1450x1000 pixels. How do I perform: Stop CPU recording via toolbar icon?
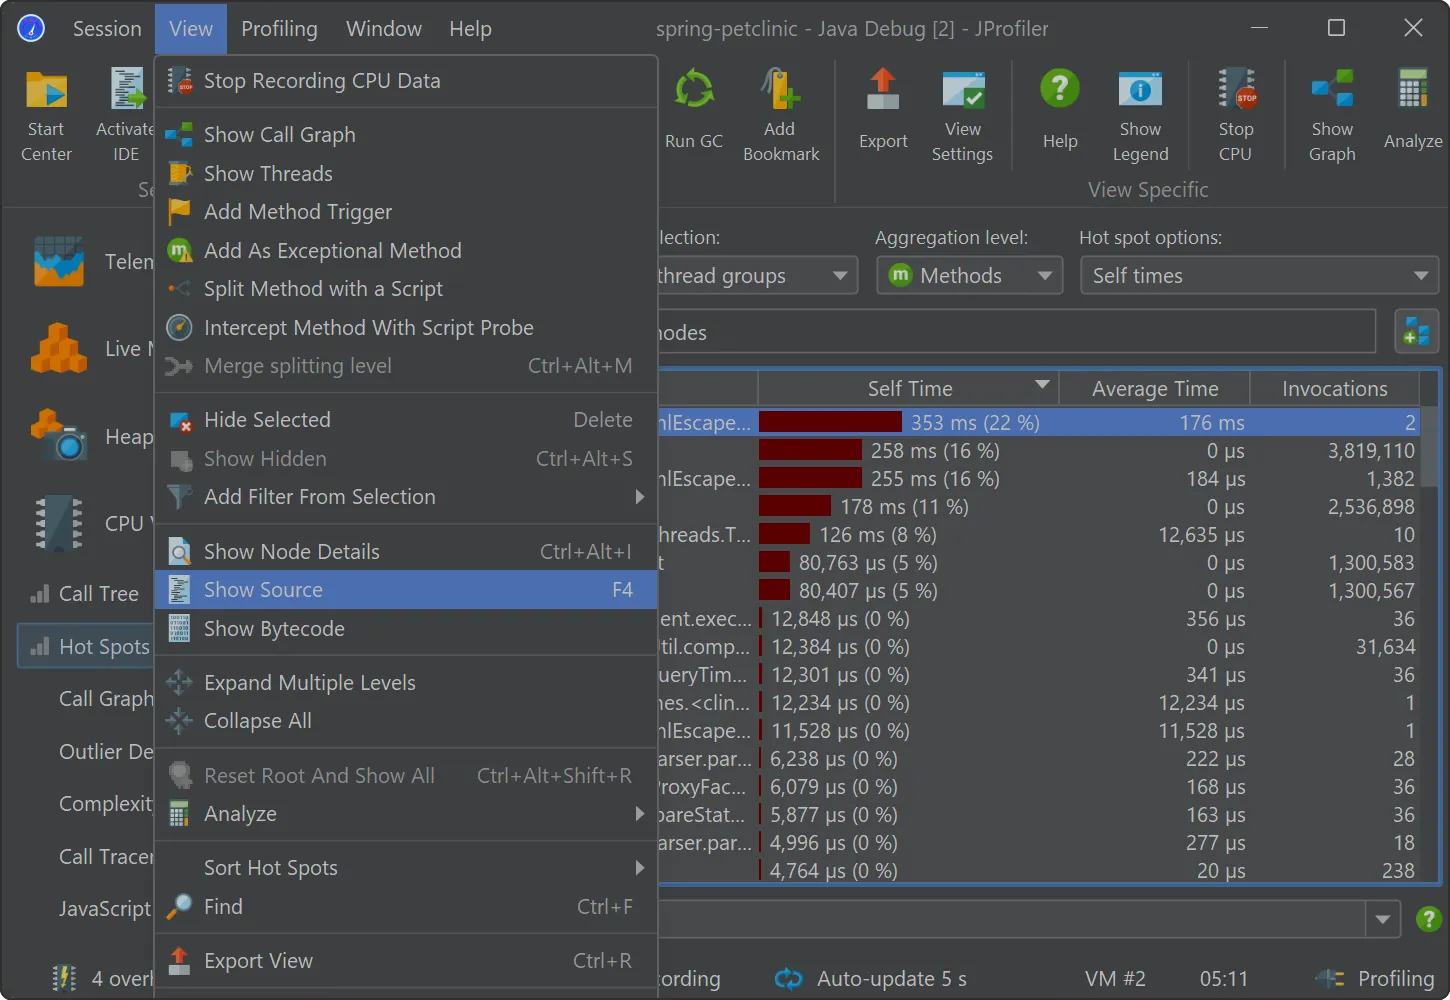click(1236, 89)
